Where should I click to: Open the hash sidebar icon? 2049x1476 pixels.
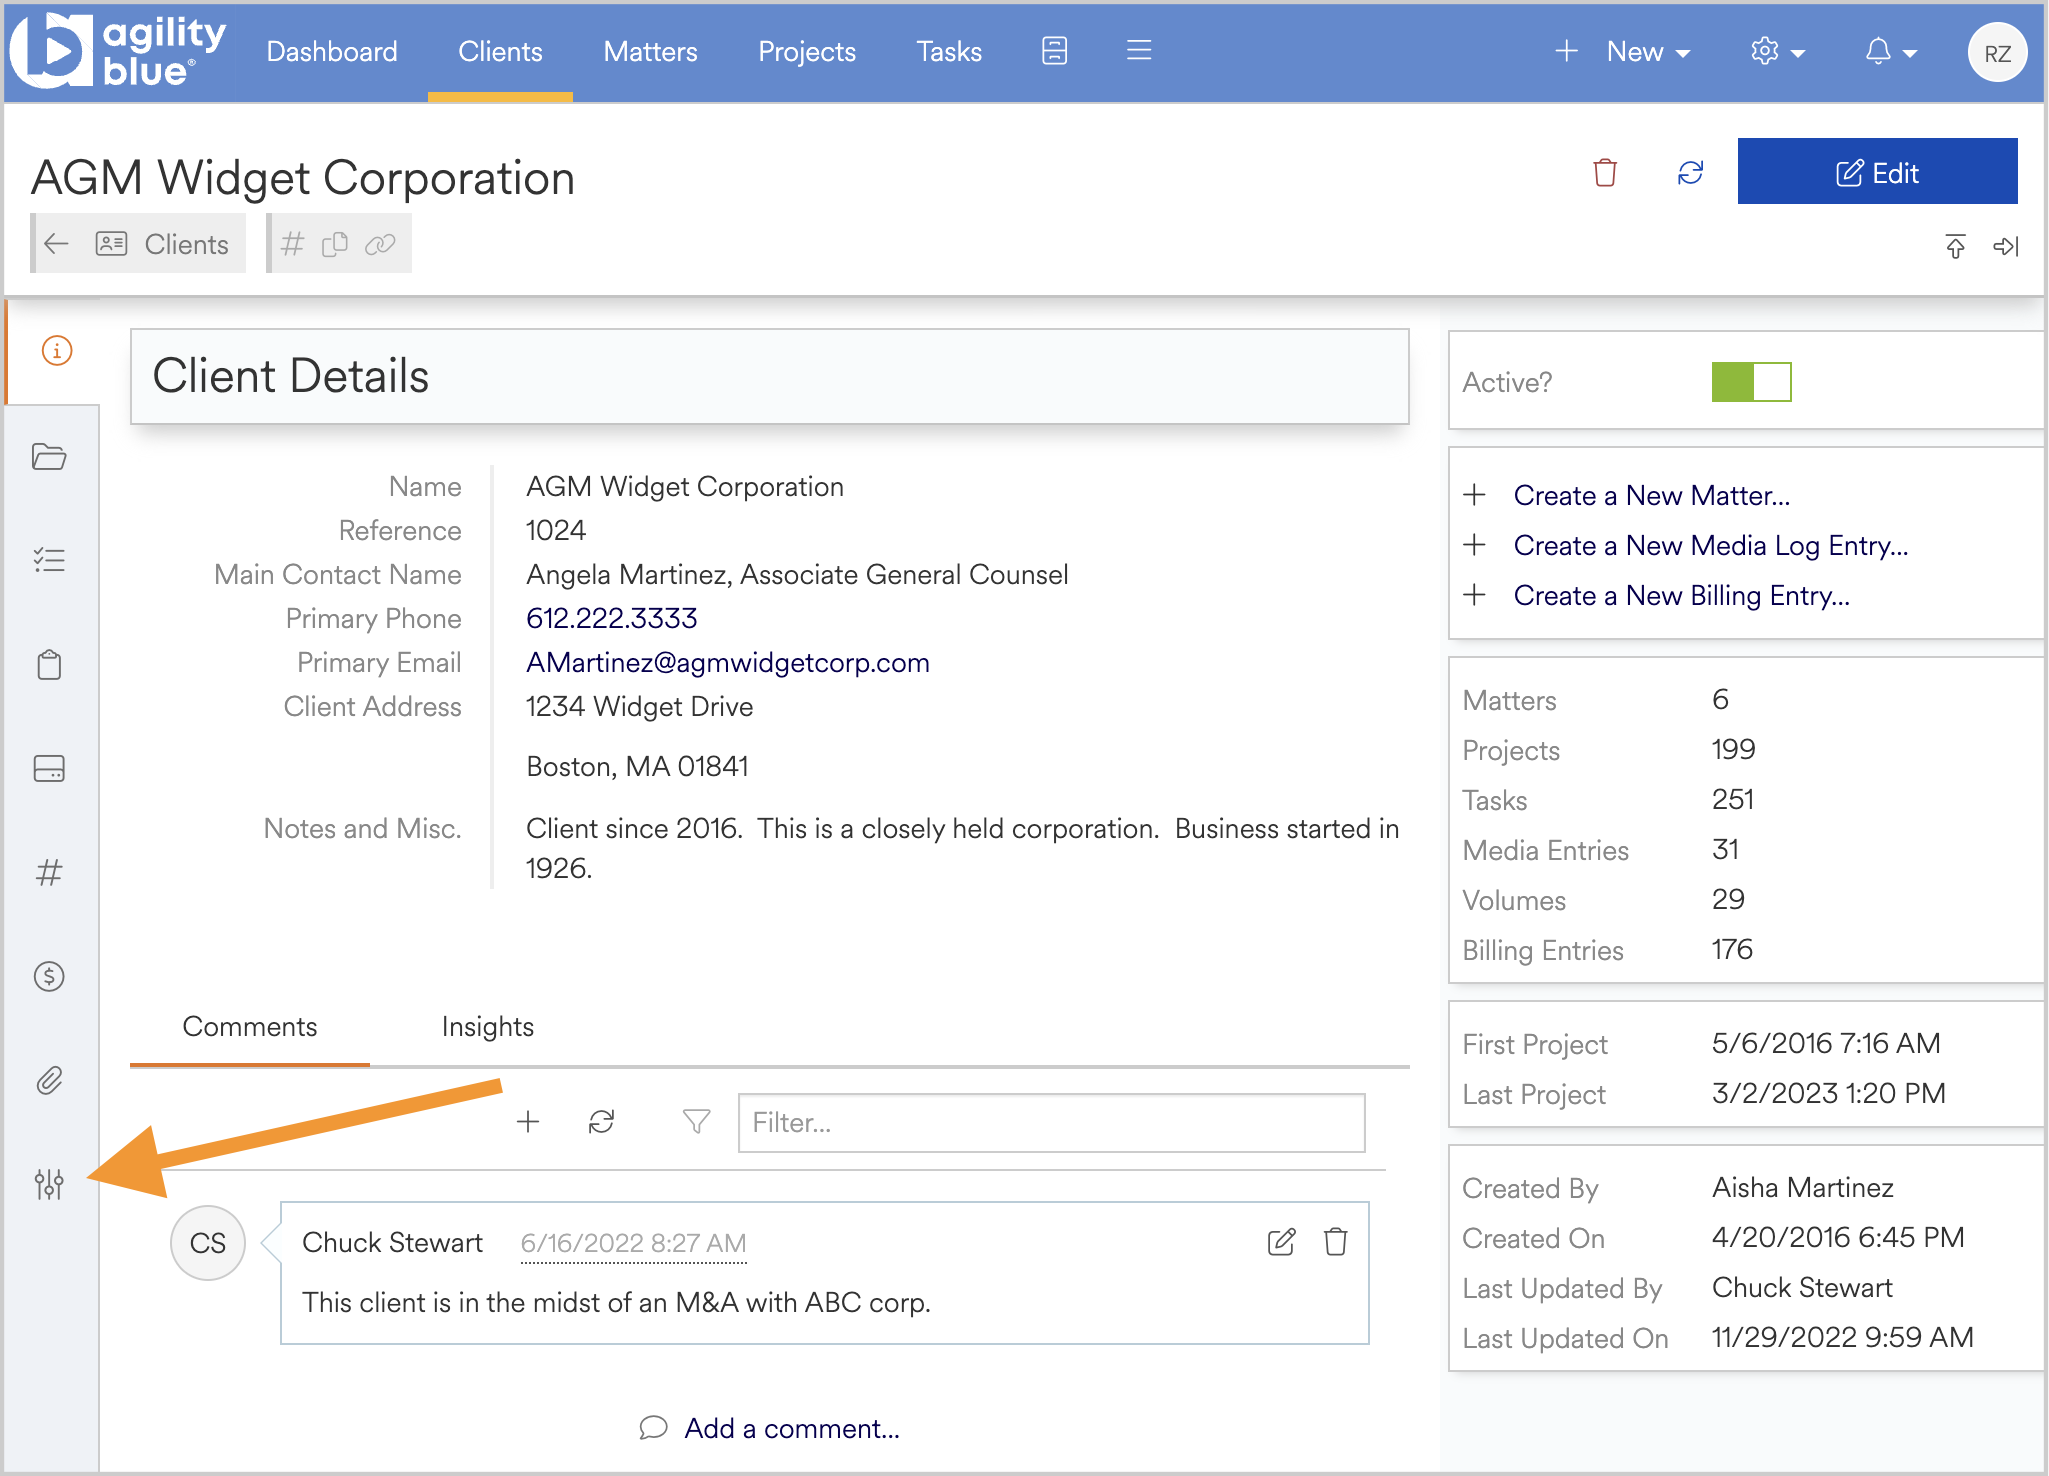point(49,872)
